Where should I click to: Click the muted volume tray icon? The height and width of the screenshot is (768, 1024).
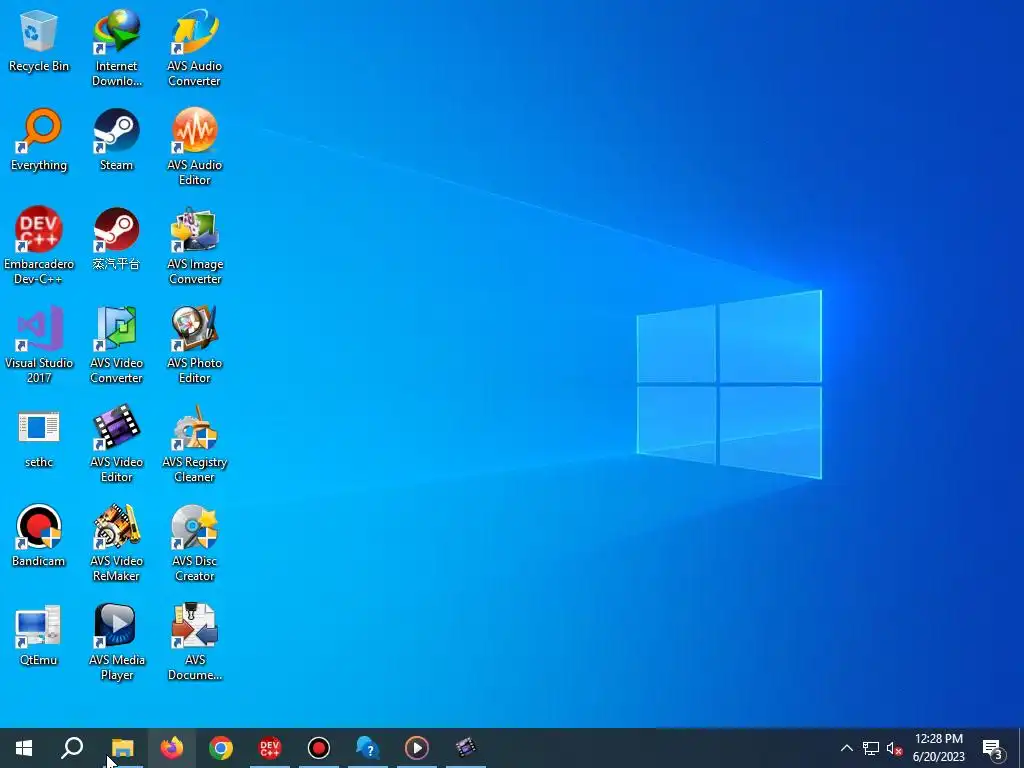(894, 748)
